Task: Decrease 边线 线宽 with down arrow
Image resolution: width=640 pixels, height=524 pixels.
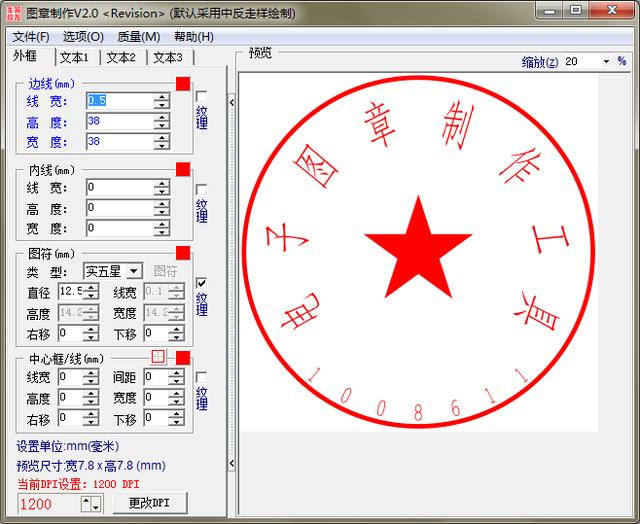Action: coord(162,104)
